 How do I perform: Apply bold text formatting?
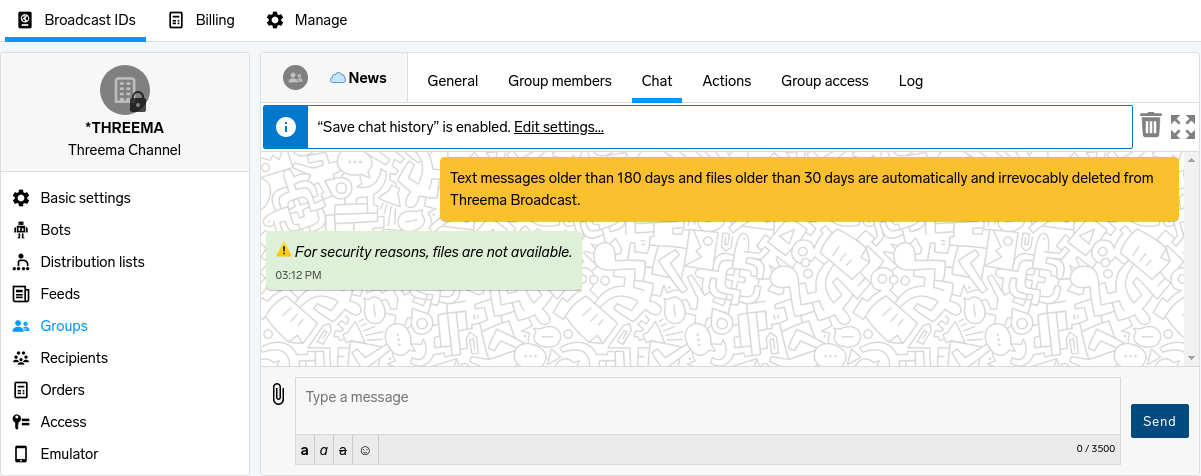click(305, 451)
